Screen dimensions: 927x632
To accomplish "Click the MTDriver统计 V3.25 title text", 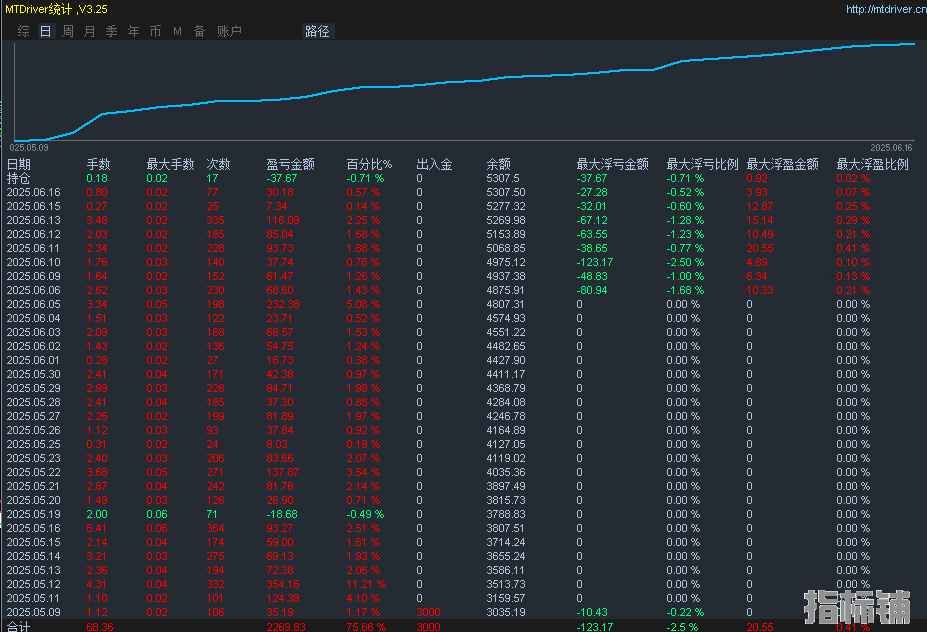I will (x=56, y=9).
